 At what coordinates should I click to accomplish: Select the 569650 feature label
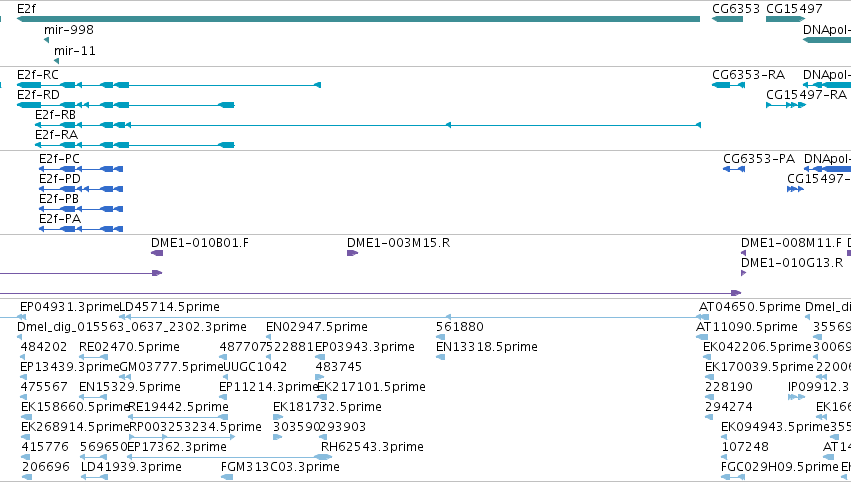[x=103, y=447]
